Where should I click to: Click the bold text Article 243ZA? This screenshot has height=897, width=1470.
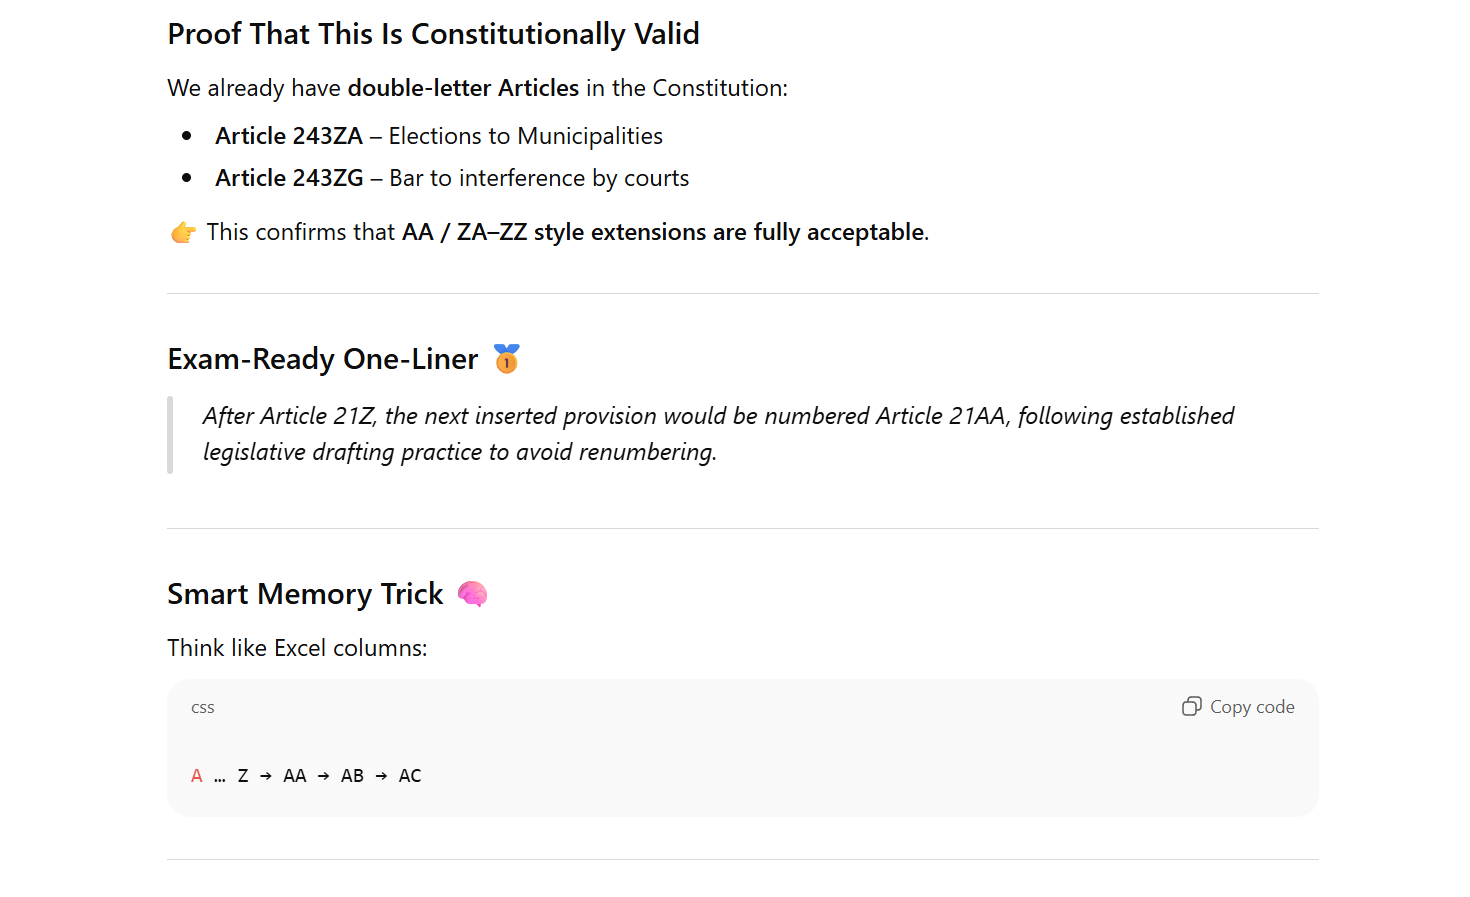[x=289, y=136]
